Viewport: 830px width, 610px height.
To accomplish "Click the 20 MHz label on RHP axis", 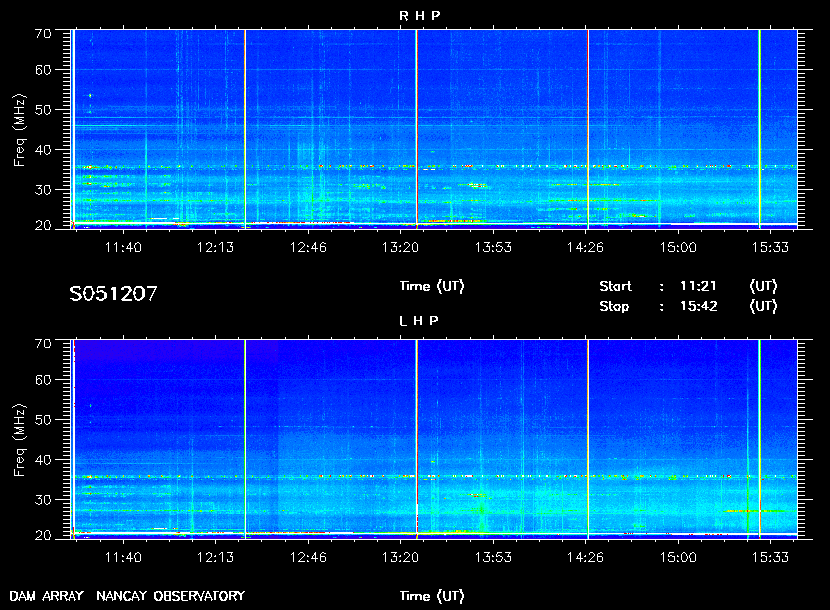I will coord(43,225).
